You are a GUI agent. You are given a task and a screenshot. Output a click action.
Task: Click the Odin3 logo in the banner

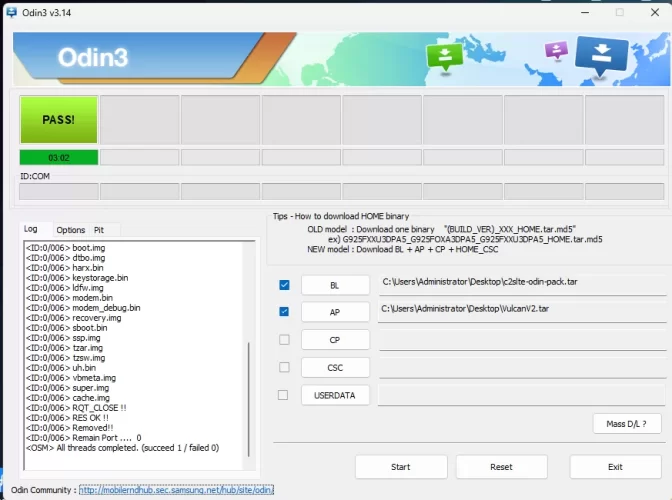(x=93, y=57)
